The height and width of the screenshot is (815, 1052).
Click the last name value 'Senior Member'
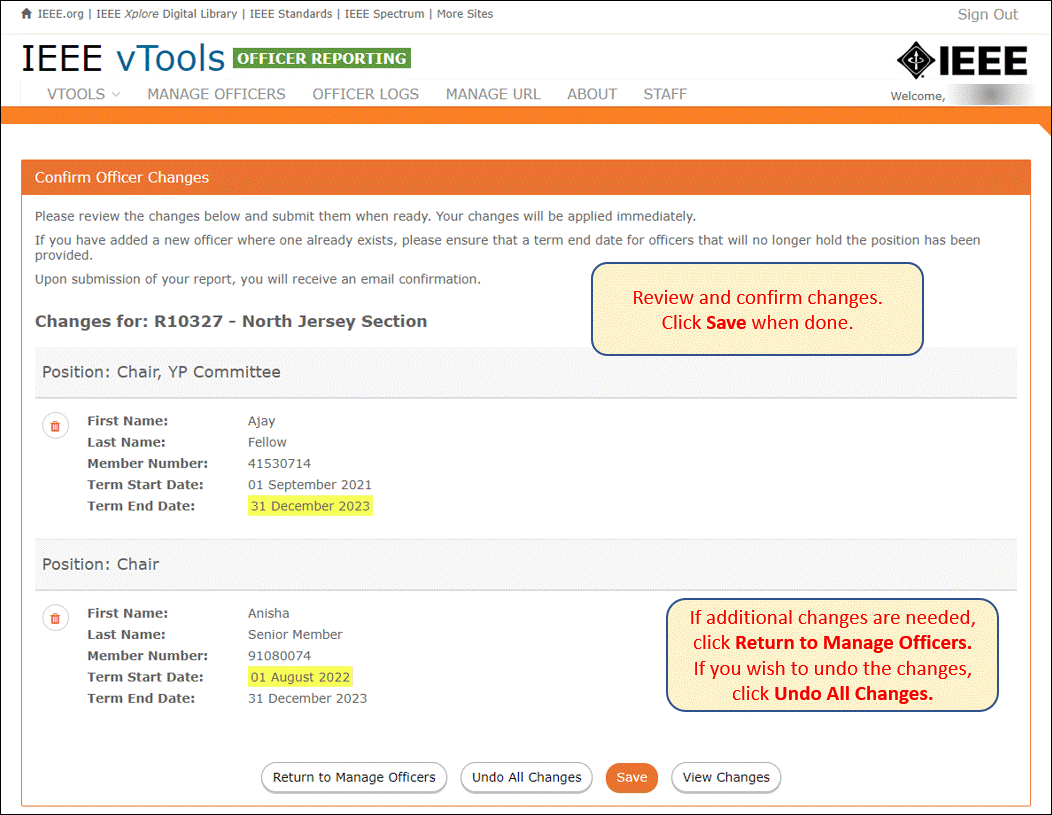click(x=295, y=635)
